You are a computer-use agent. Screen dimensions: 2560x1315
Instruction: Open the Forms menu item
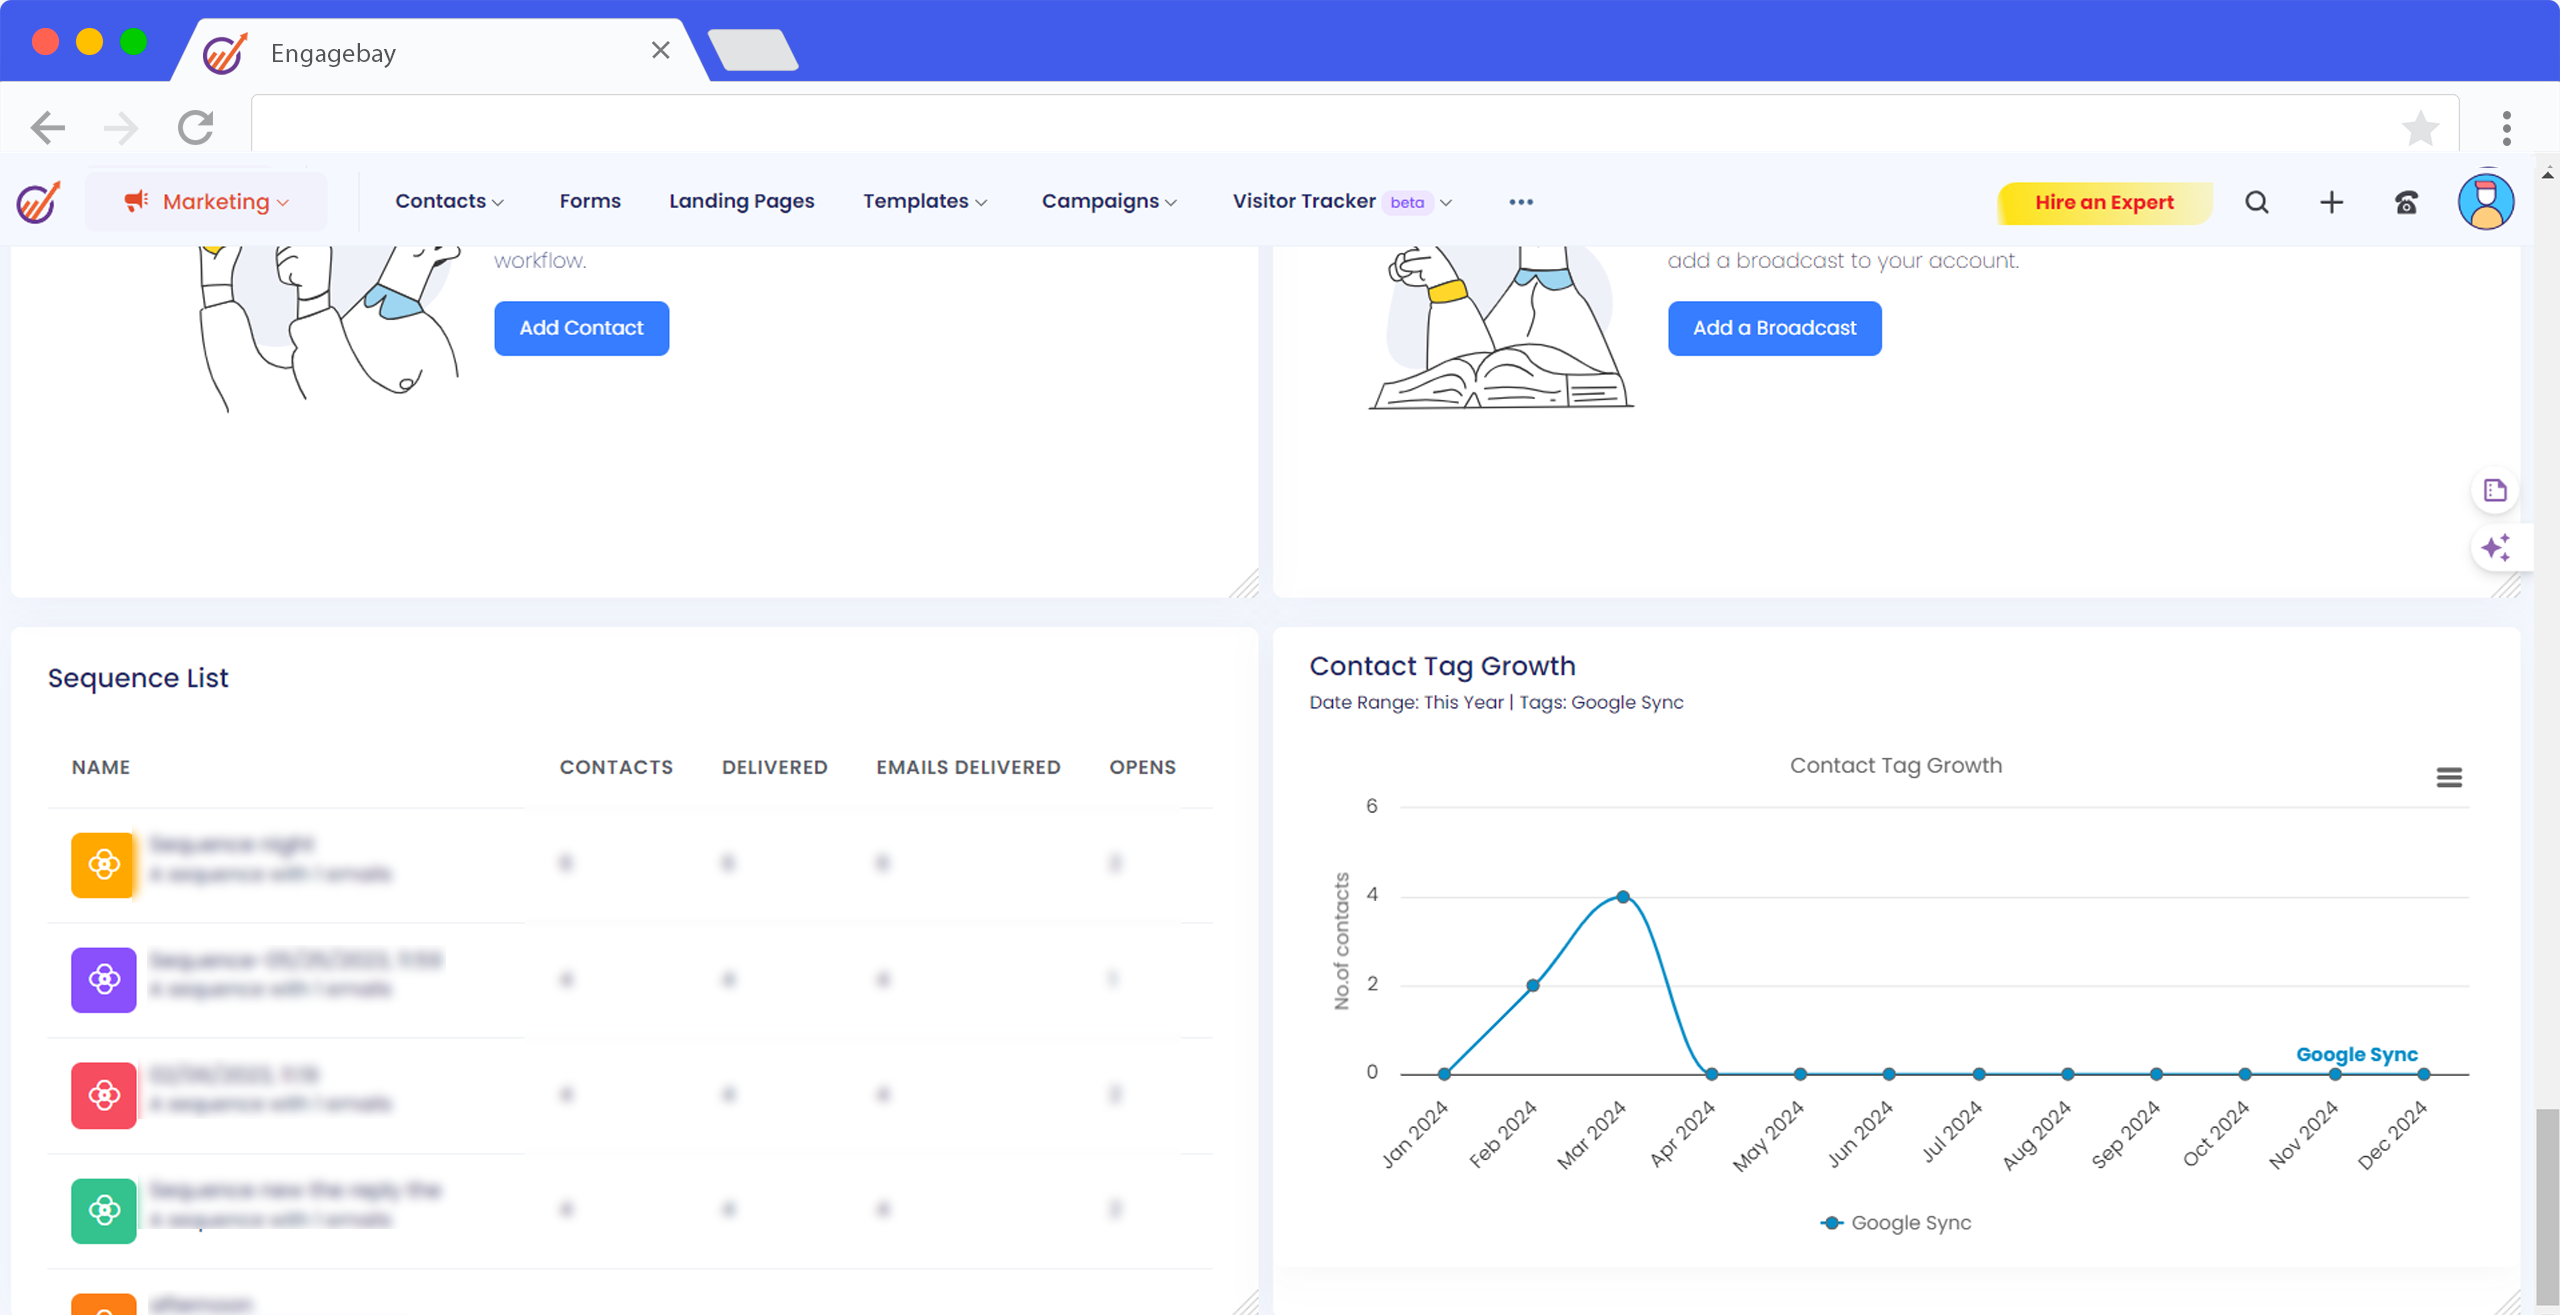pos(590,201)
